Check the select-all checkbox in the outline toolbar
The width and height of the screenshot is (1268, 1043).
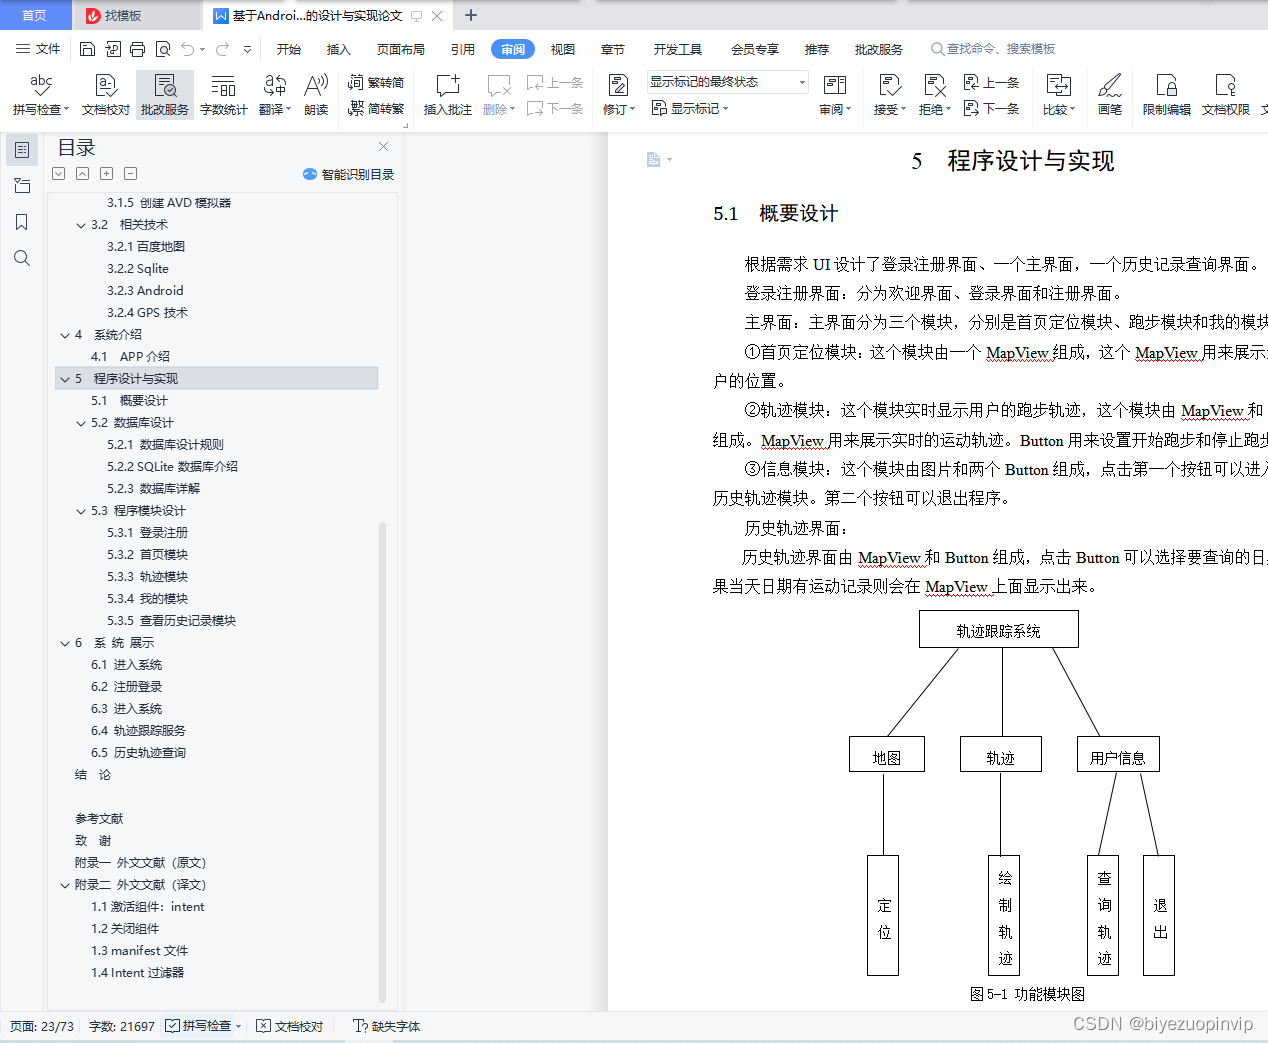point(58,173)
